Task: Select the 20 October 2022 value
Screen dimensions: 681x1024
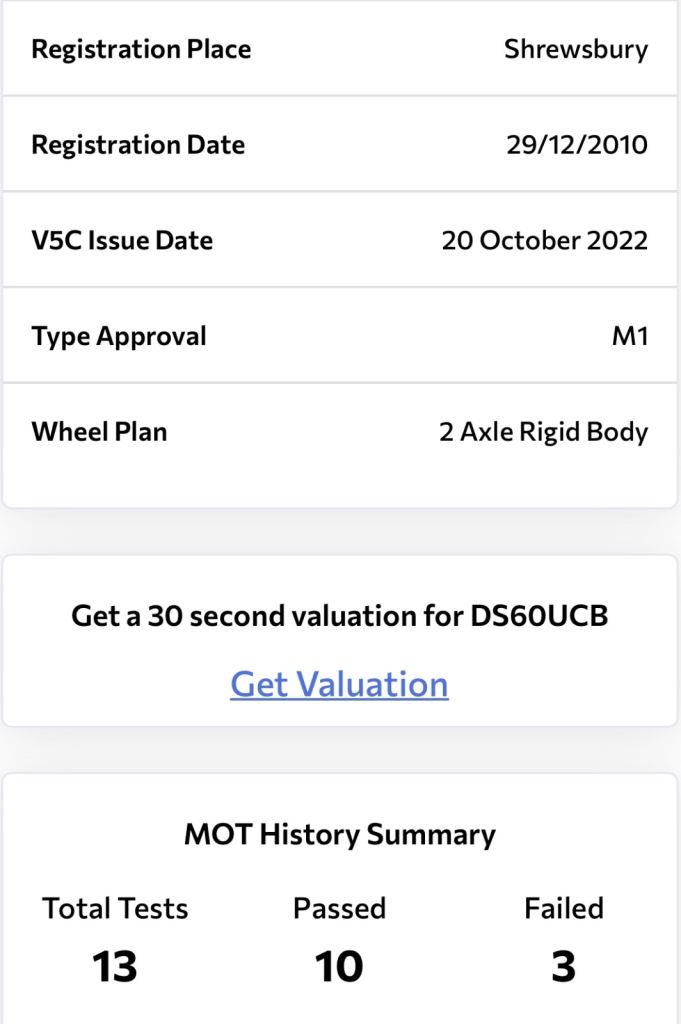Action: (x=544, y=241)
